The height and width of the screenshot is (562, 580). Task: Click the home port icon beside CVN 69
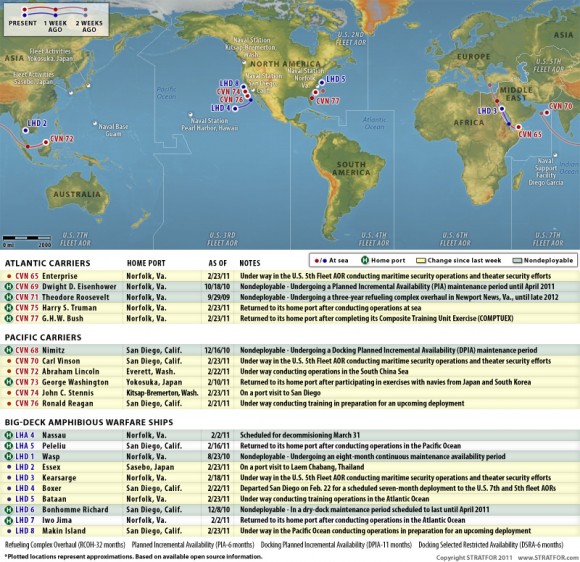9,286
